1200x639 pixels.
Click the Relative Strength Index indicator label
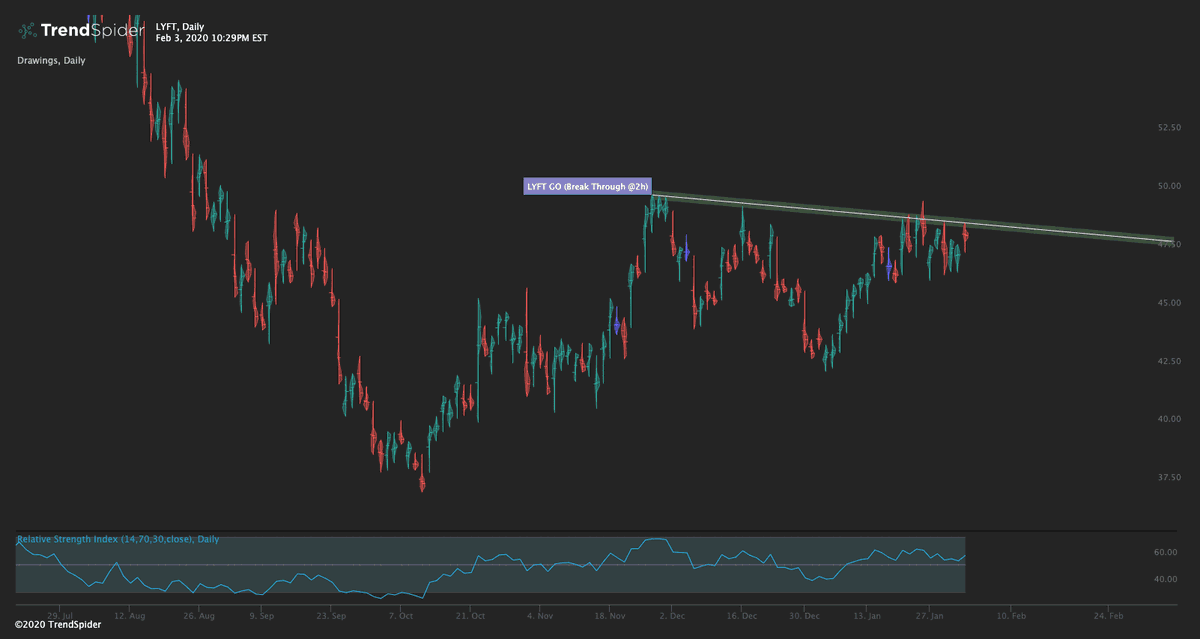(118, 539)
